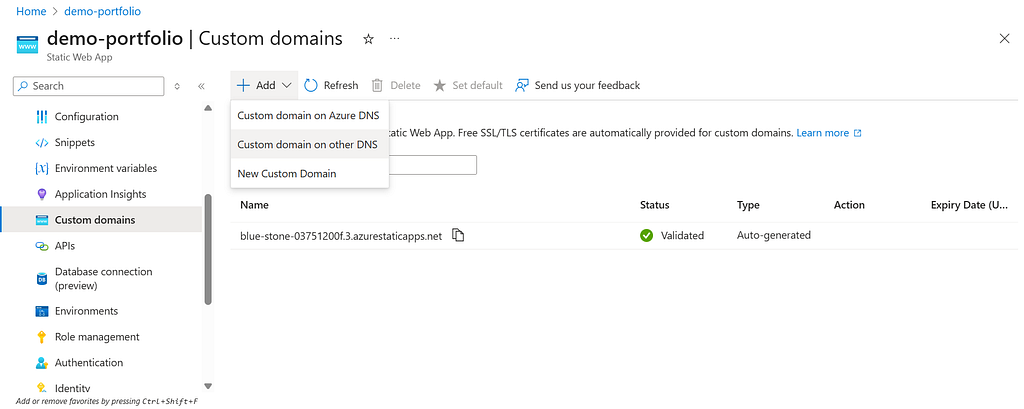Click the Home breadcrumb link
This screenshot has width=1024, height=409.
click(x=31, y=11)
